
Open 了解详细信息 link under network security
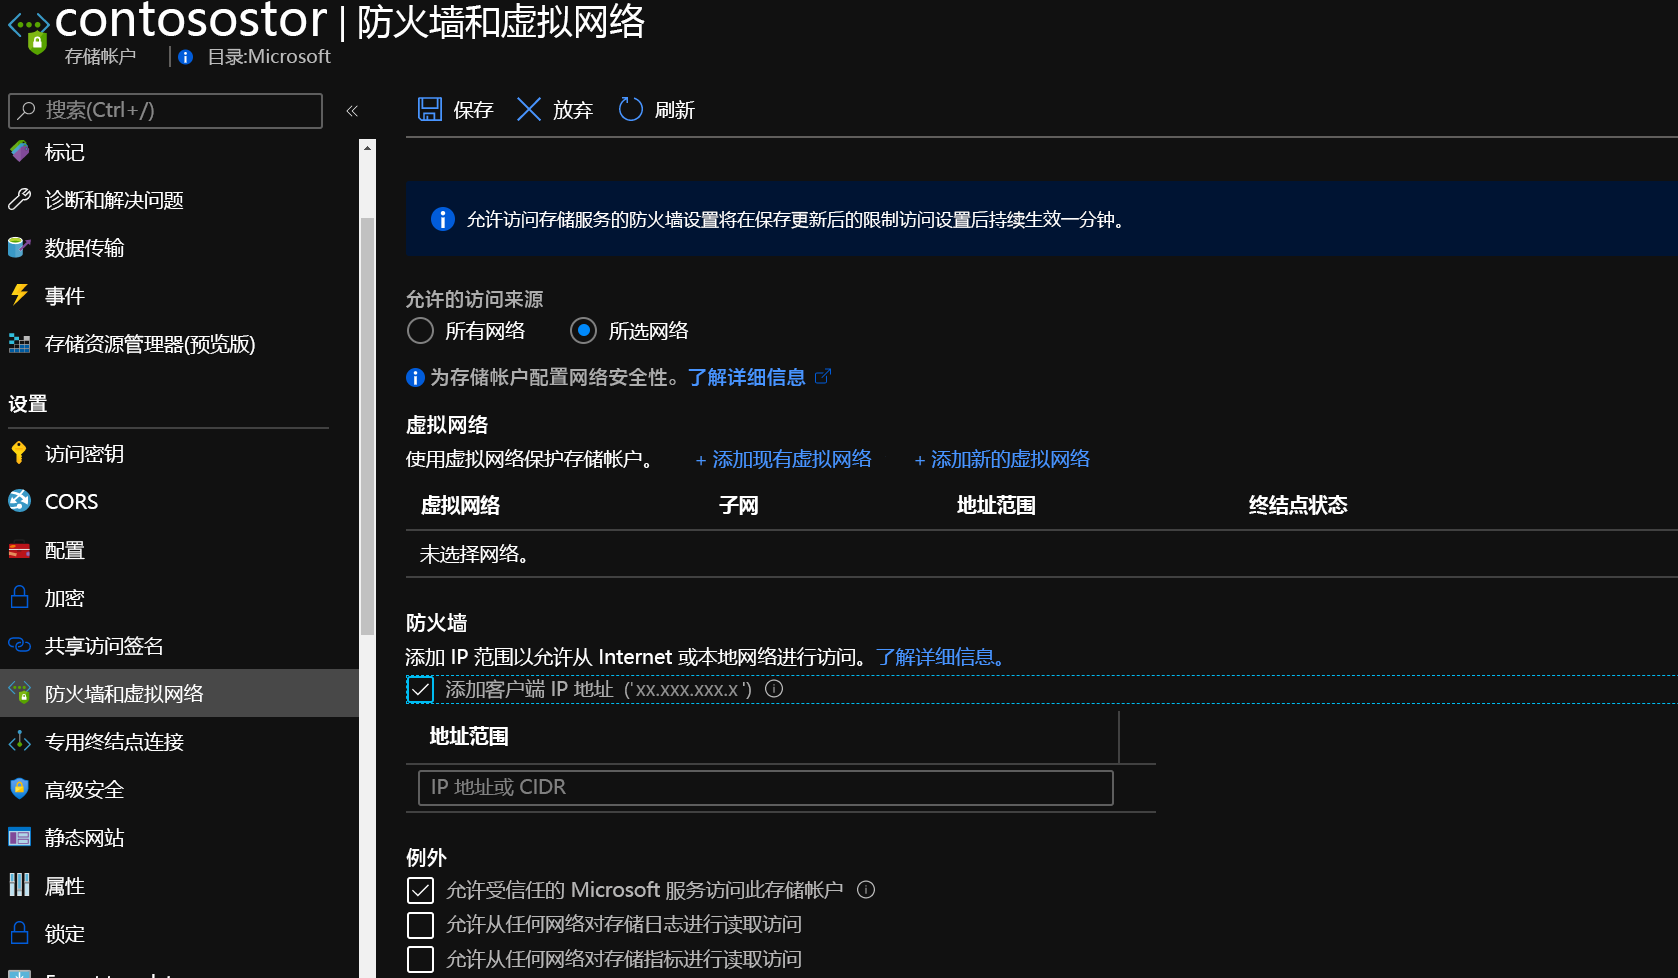pyautogui.click(x=746, y=377)
